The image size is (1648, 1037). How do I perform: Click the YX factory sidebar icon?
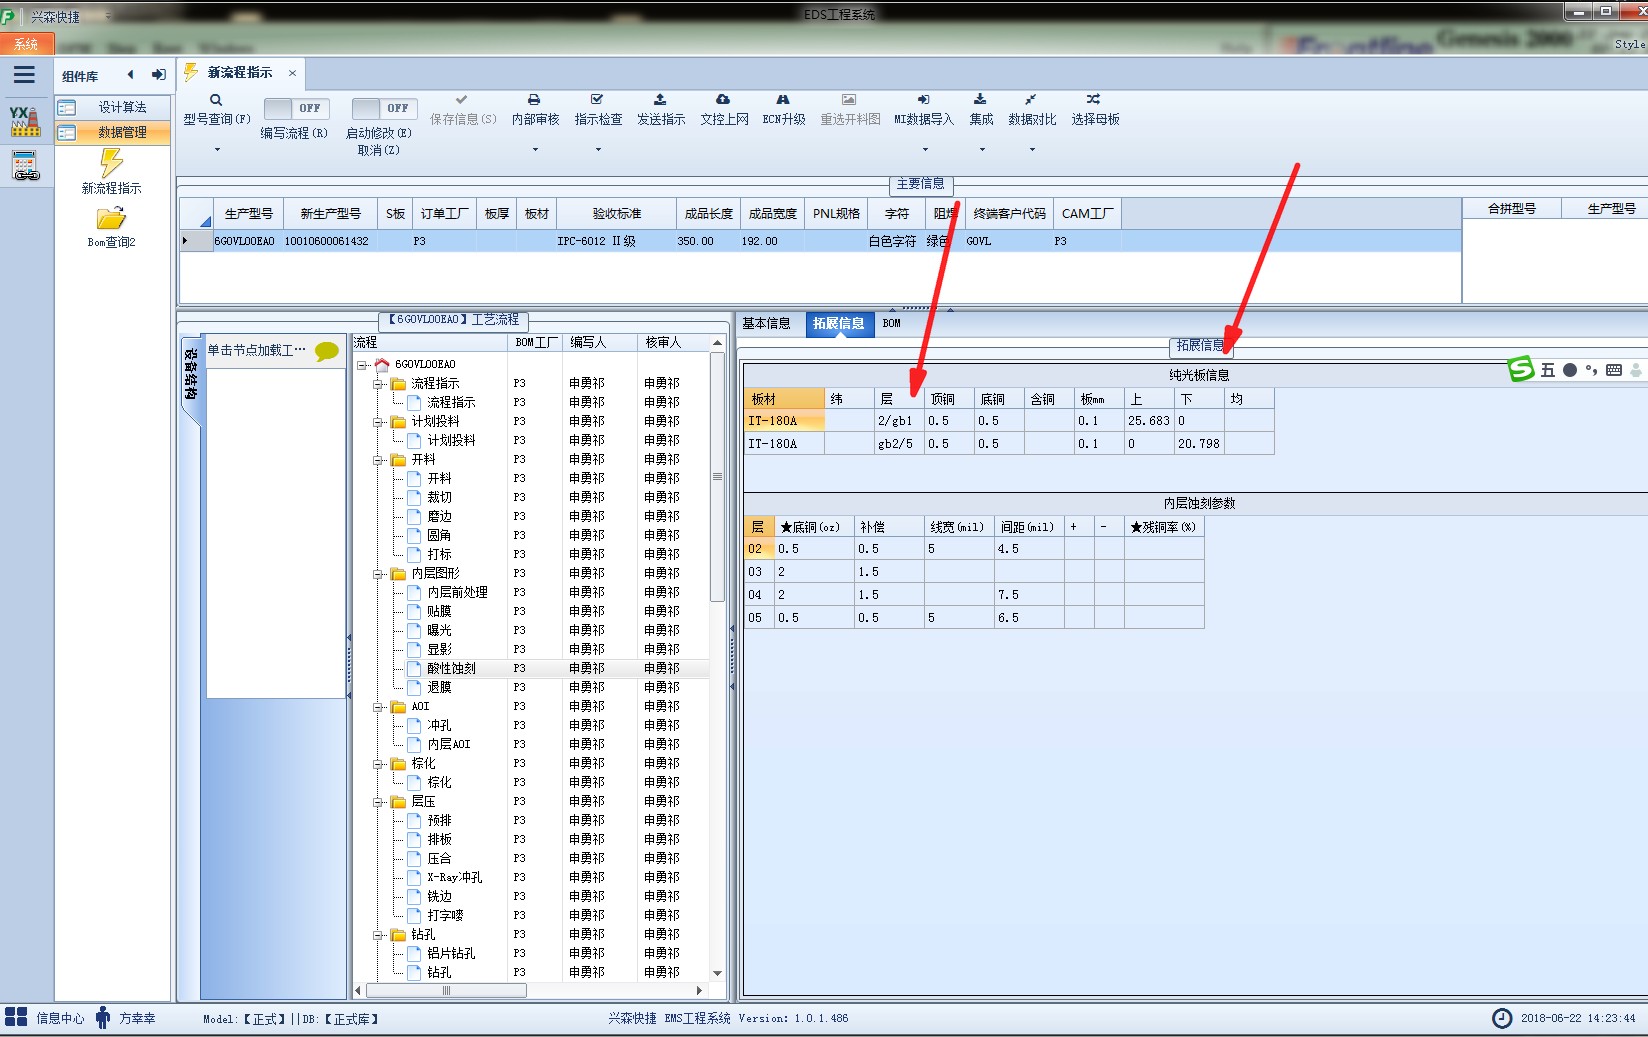pyautogui.click(x=25, y=120)
